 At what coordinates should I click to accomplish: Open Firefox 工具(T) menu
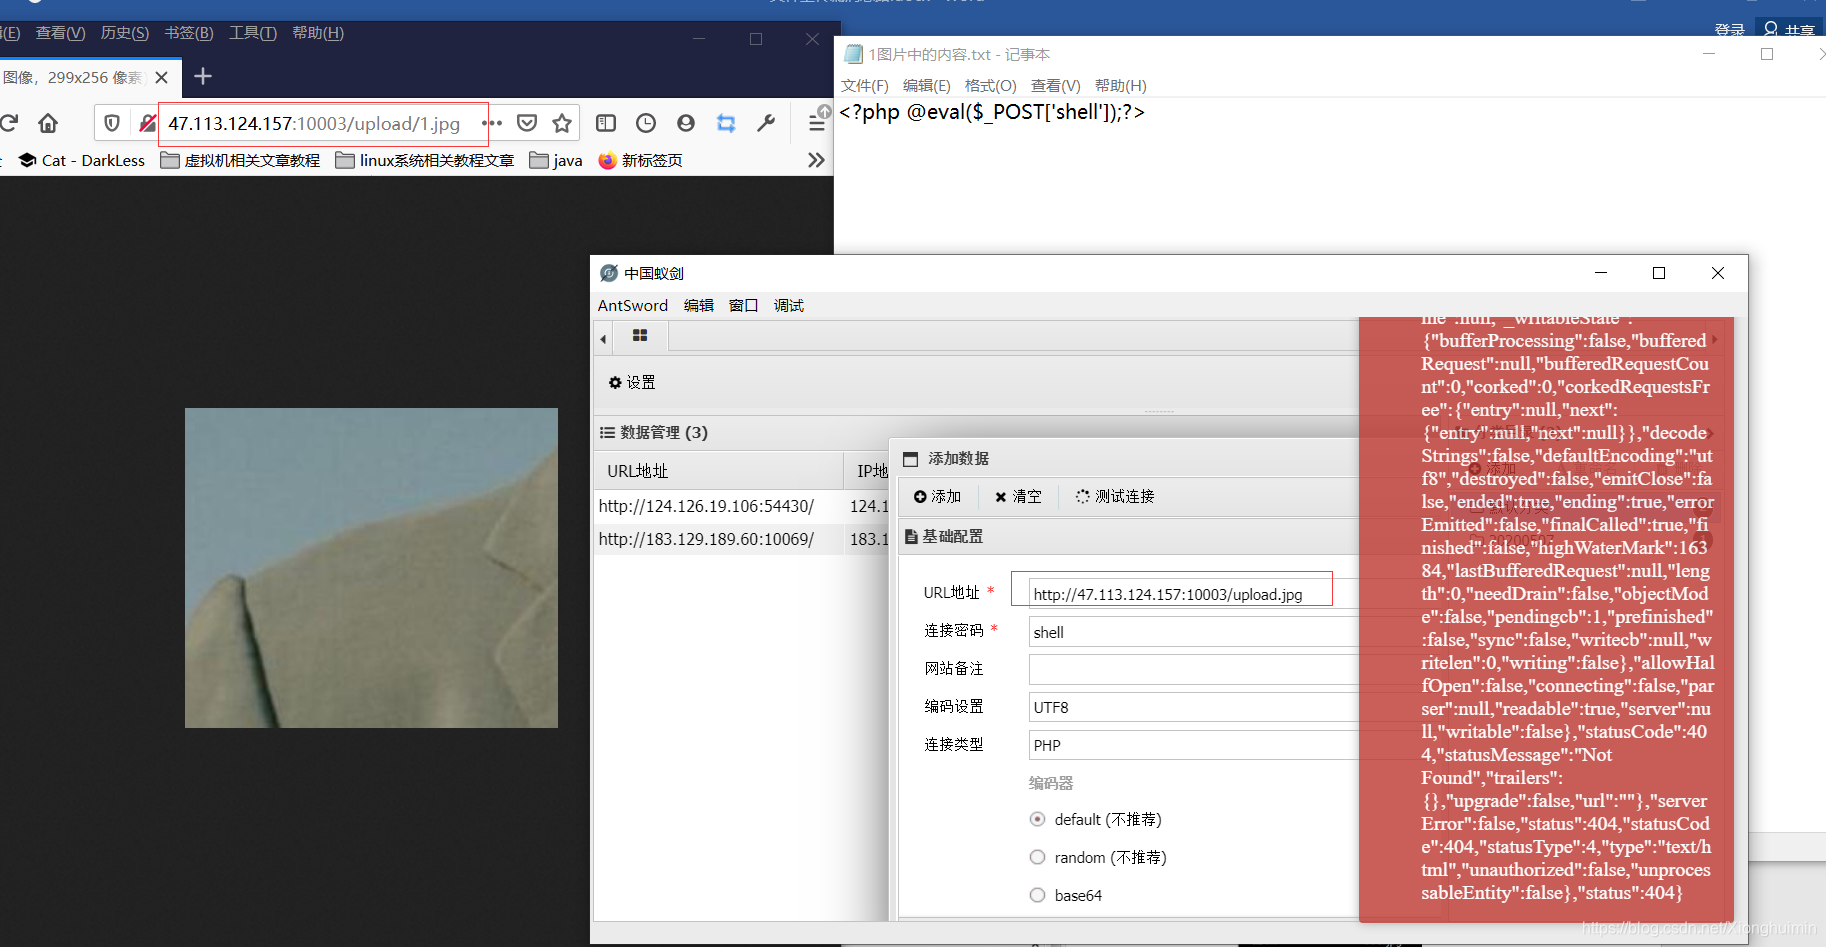(253, 33)
